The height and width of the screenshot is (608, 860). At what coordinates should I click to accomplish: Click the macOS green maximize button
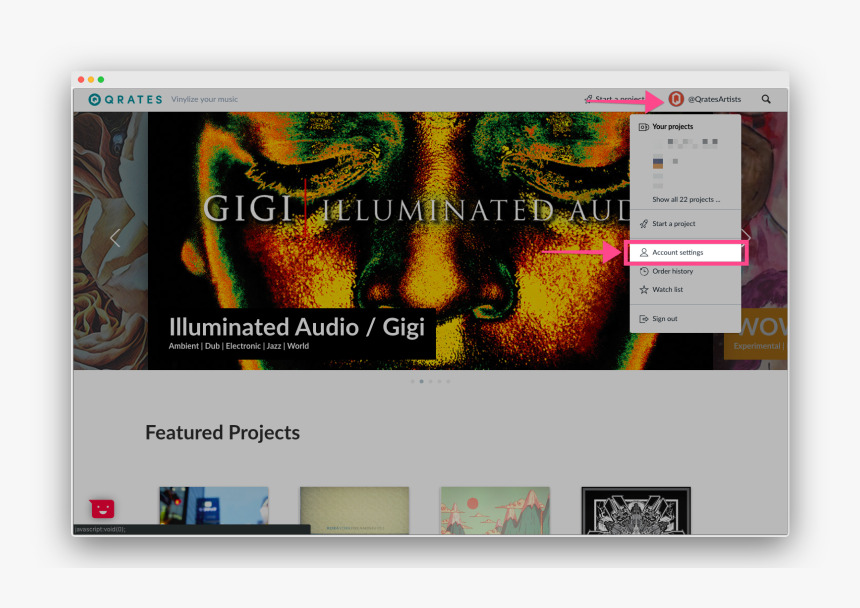point(101,79)
